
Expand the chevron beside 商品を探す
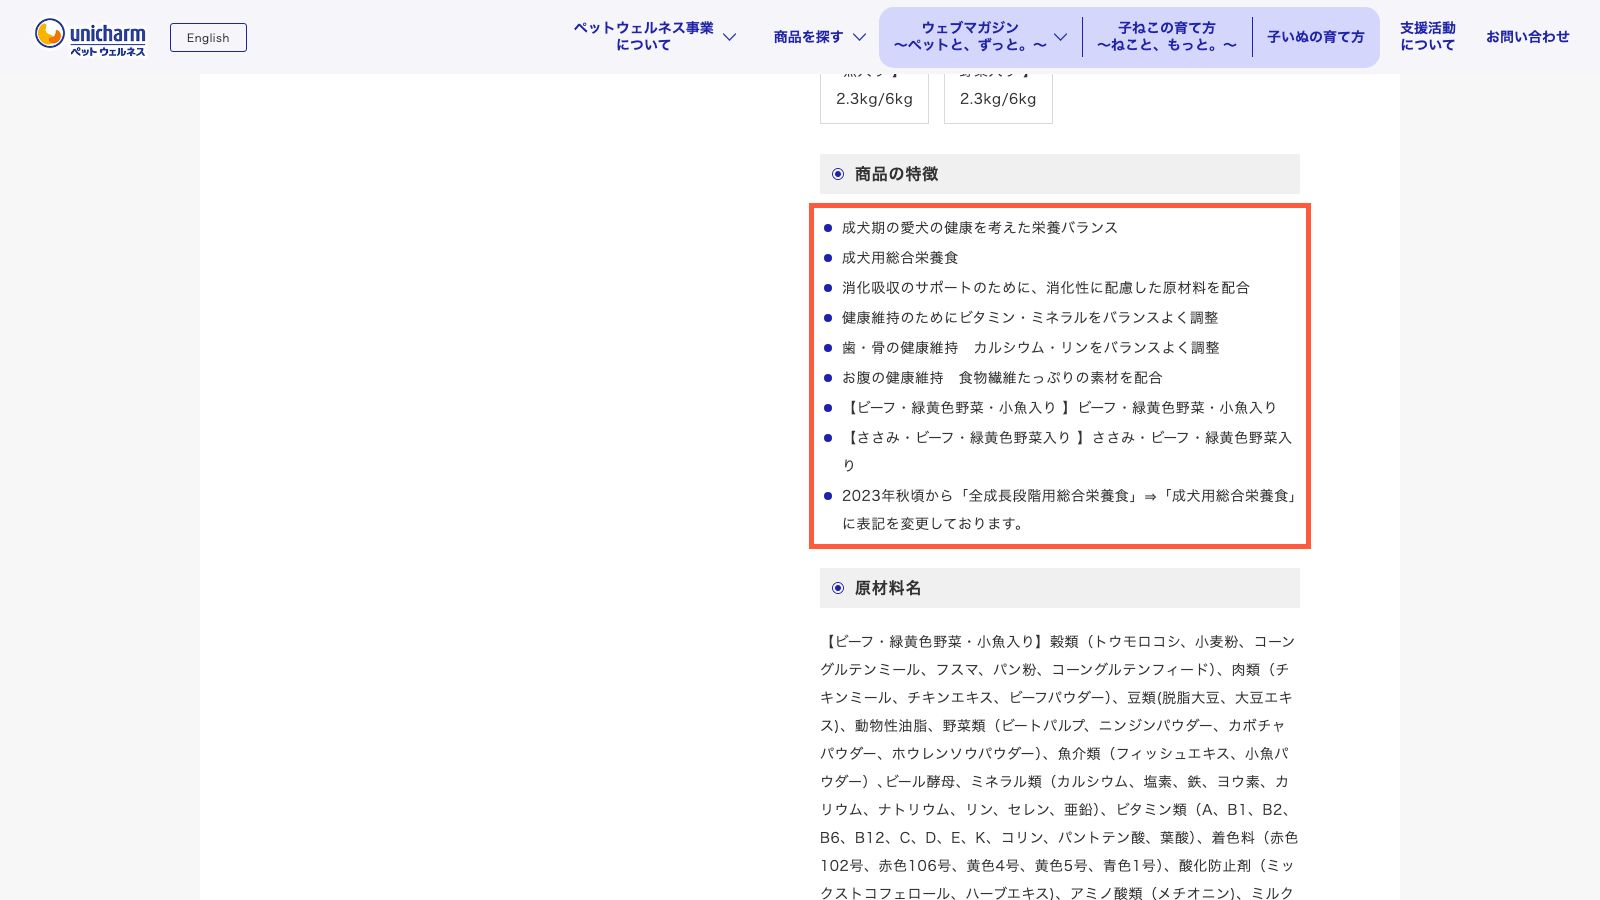tap(859, 37)
